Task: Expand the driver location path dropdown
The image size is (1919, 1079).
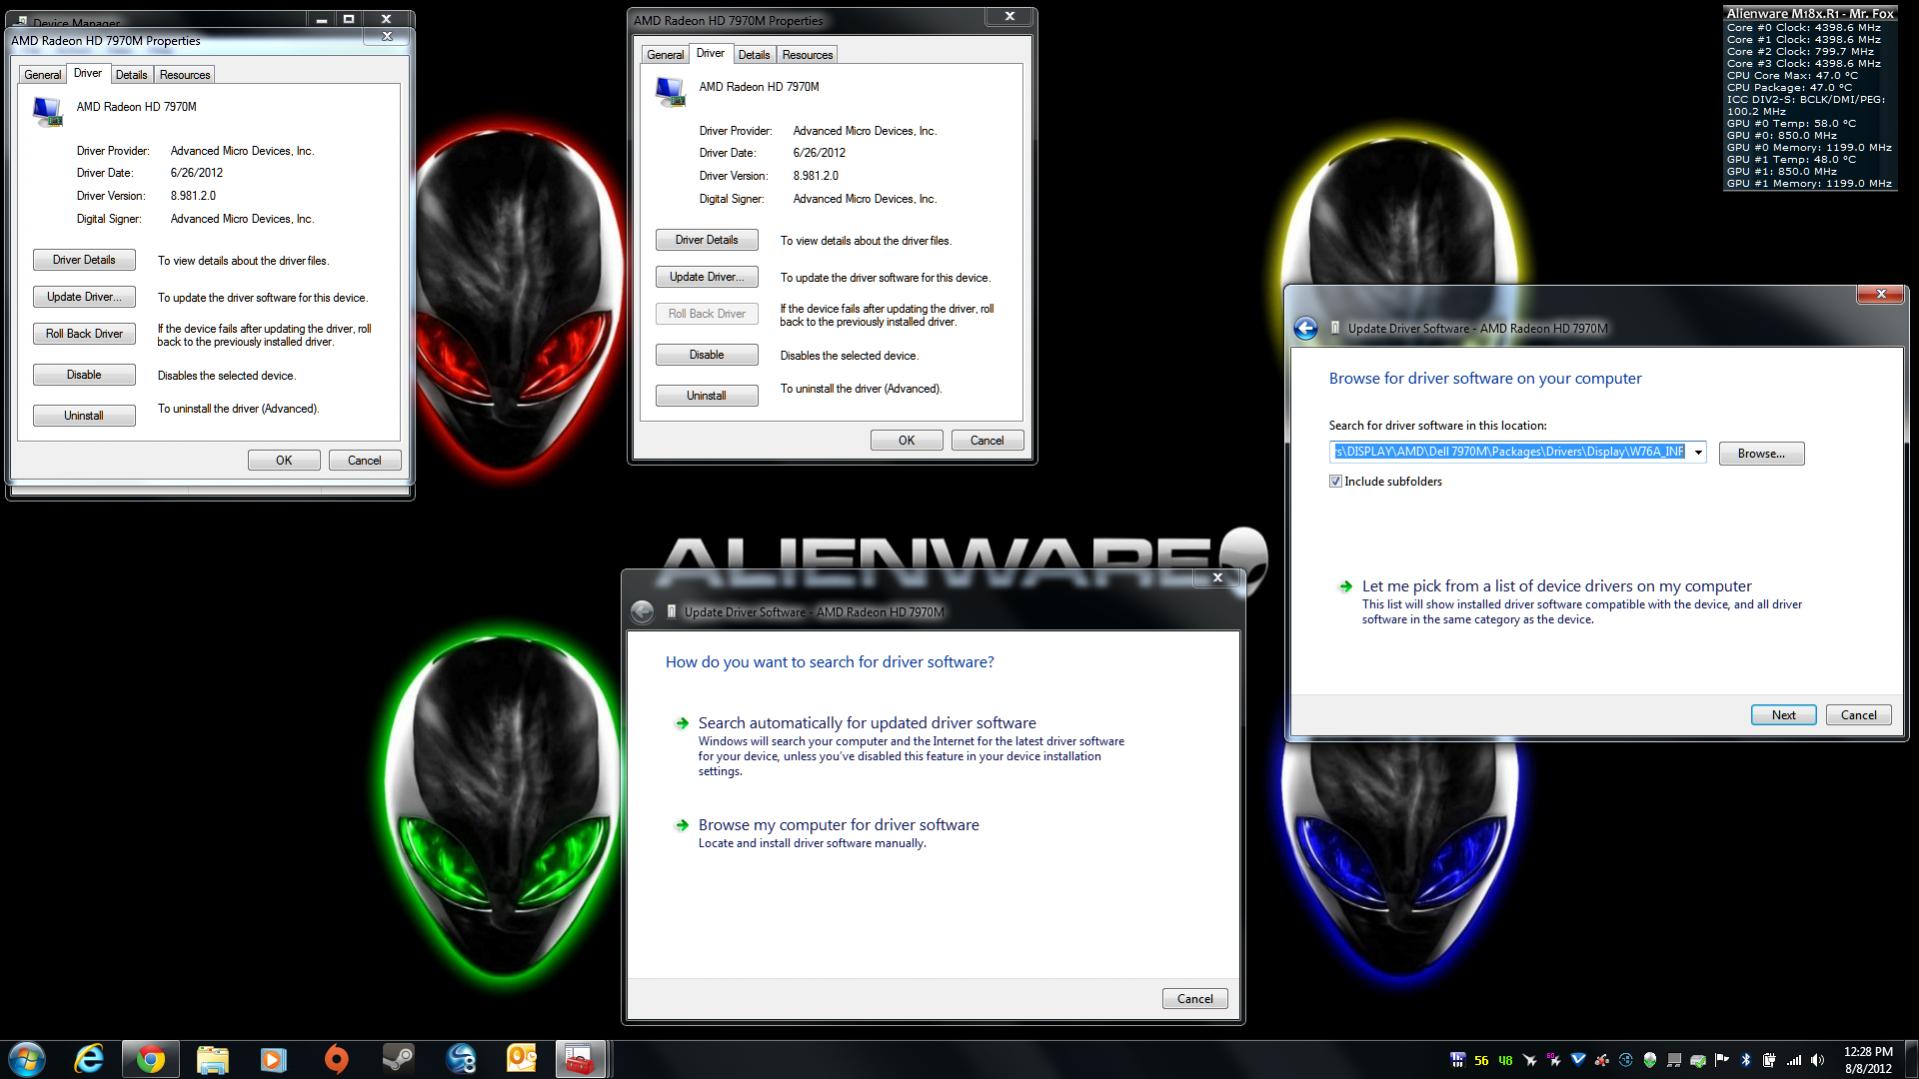Action: tap(1697, 452)
